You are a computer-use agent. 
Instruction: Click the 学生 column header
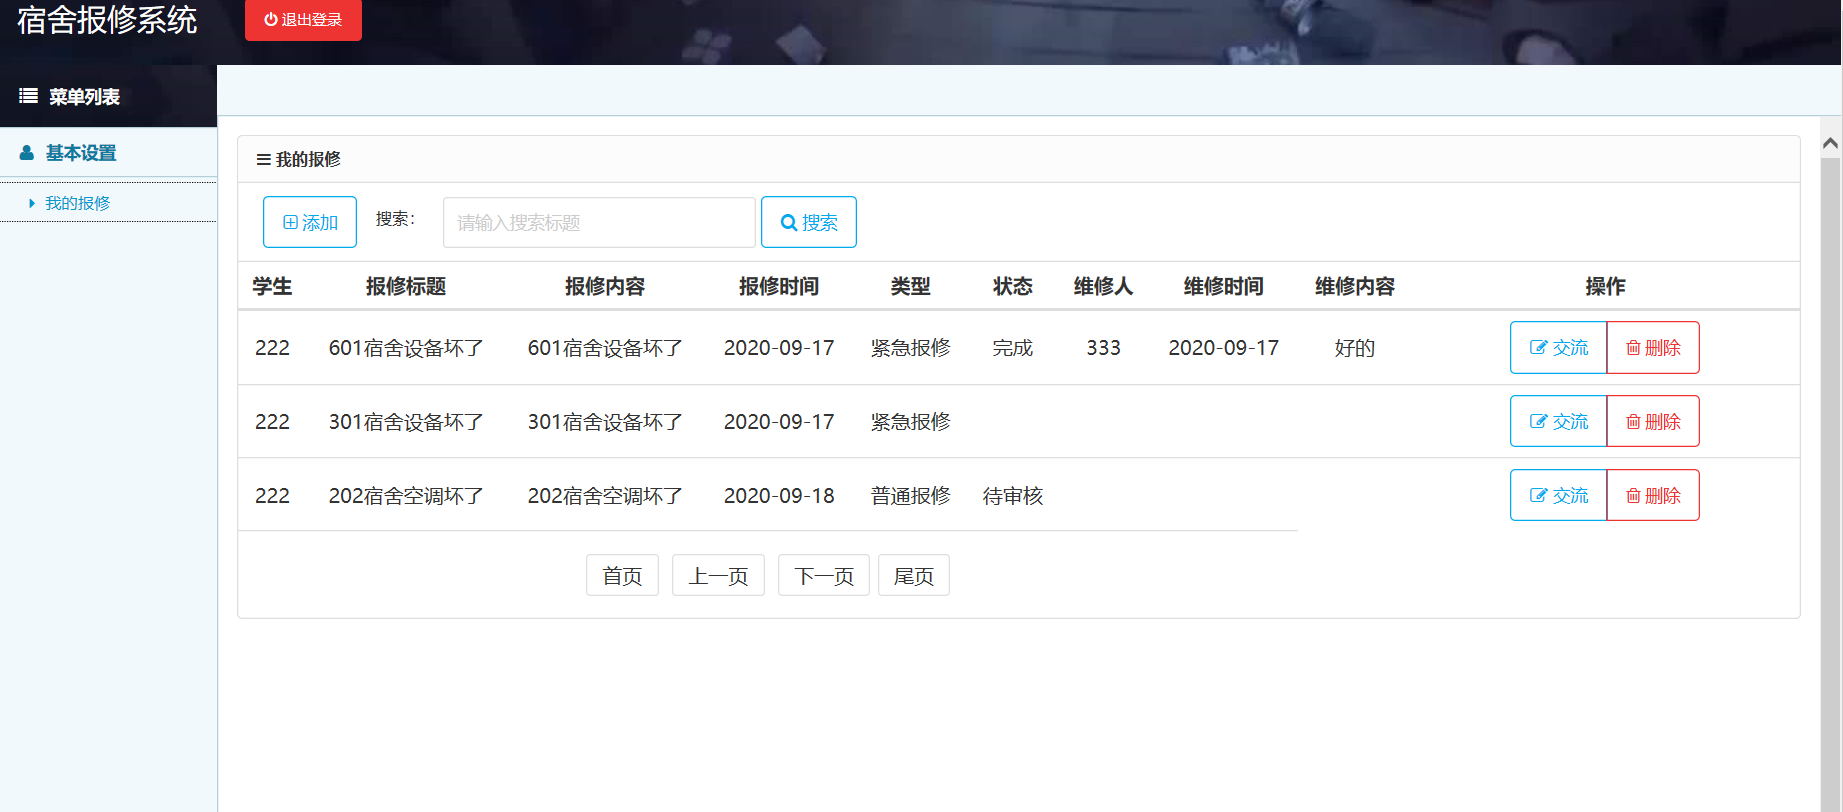point(272,286)
